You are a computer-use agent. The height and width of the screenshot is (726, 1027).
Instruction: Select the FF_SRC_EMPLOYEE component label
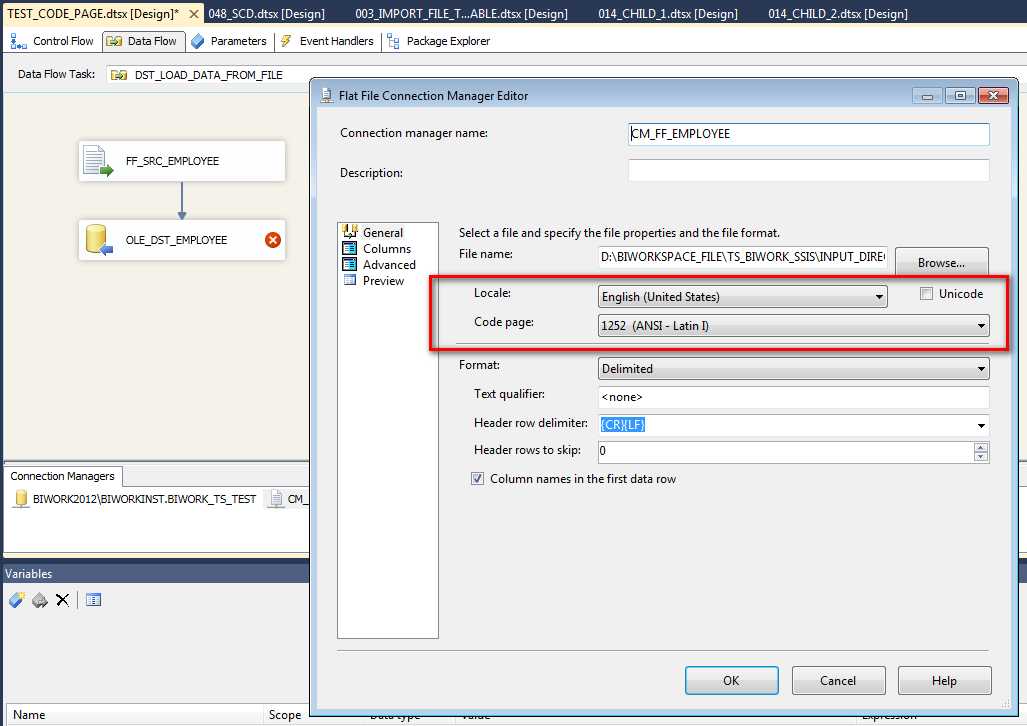tap(172, 161)
